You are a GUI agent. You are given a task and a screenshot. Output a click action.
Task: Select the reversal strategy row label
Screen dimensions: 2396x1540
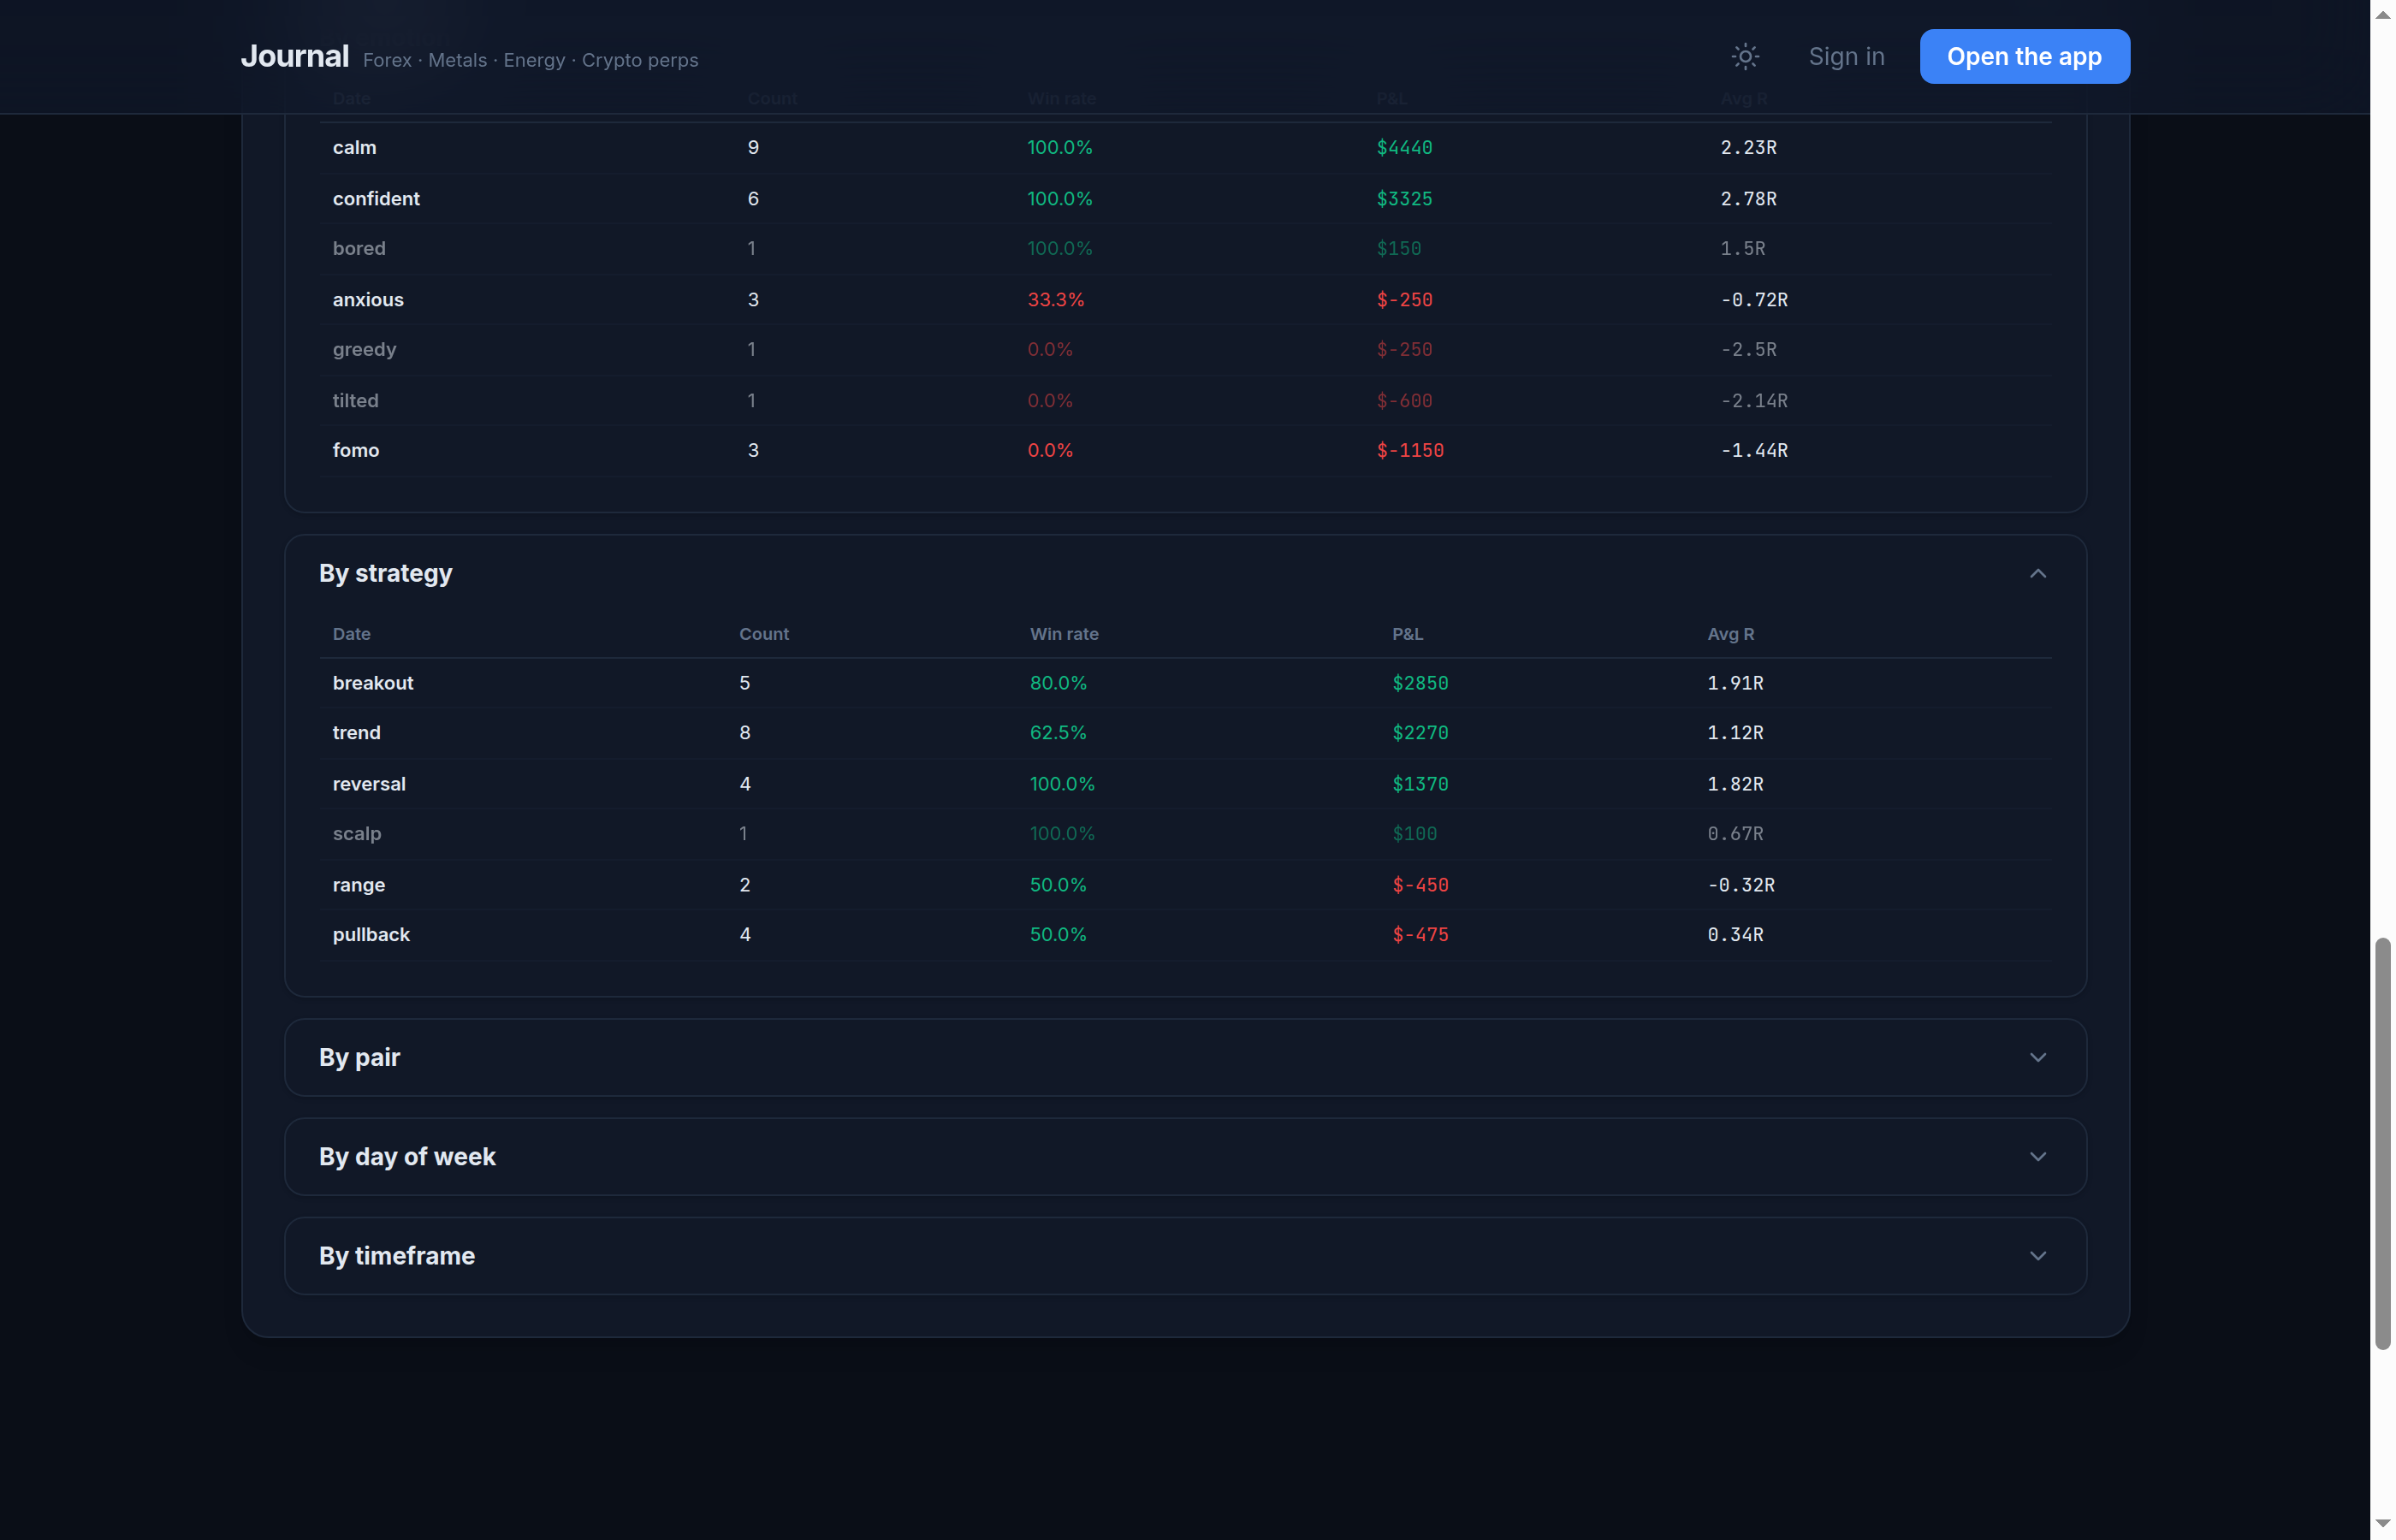369,784
